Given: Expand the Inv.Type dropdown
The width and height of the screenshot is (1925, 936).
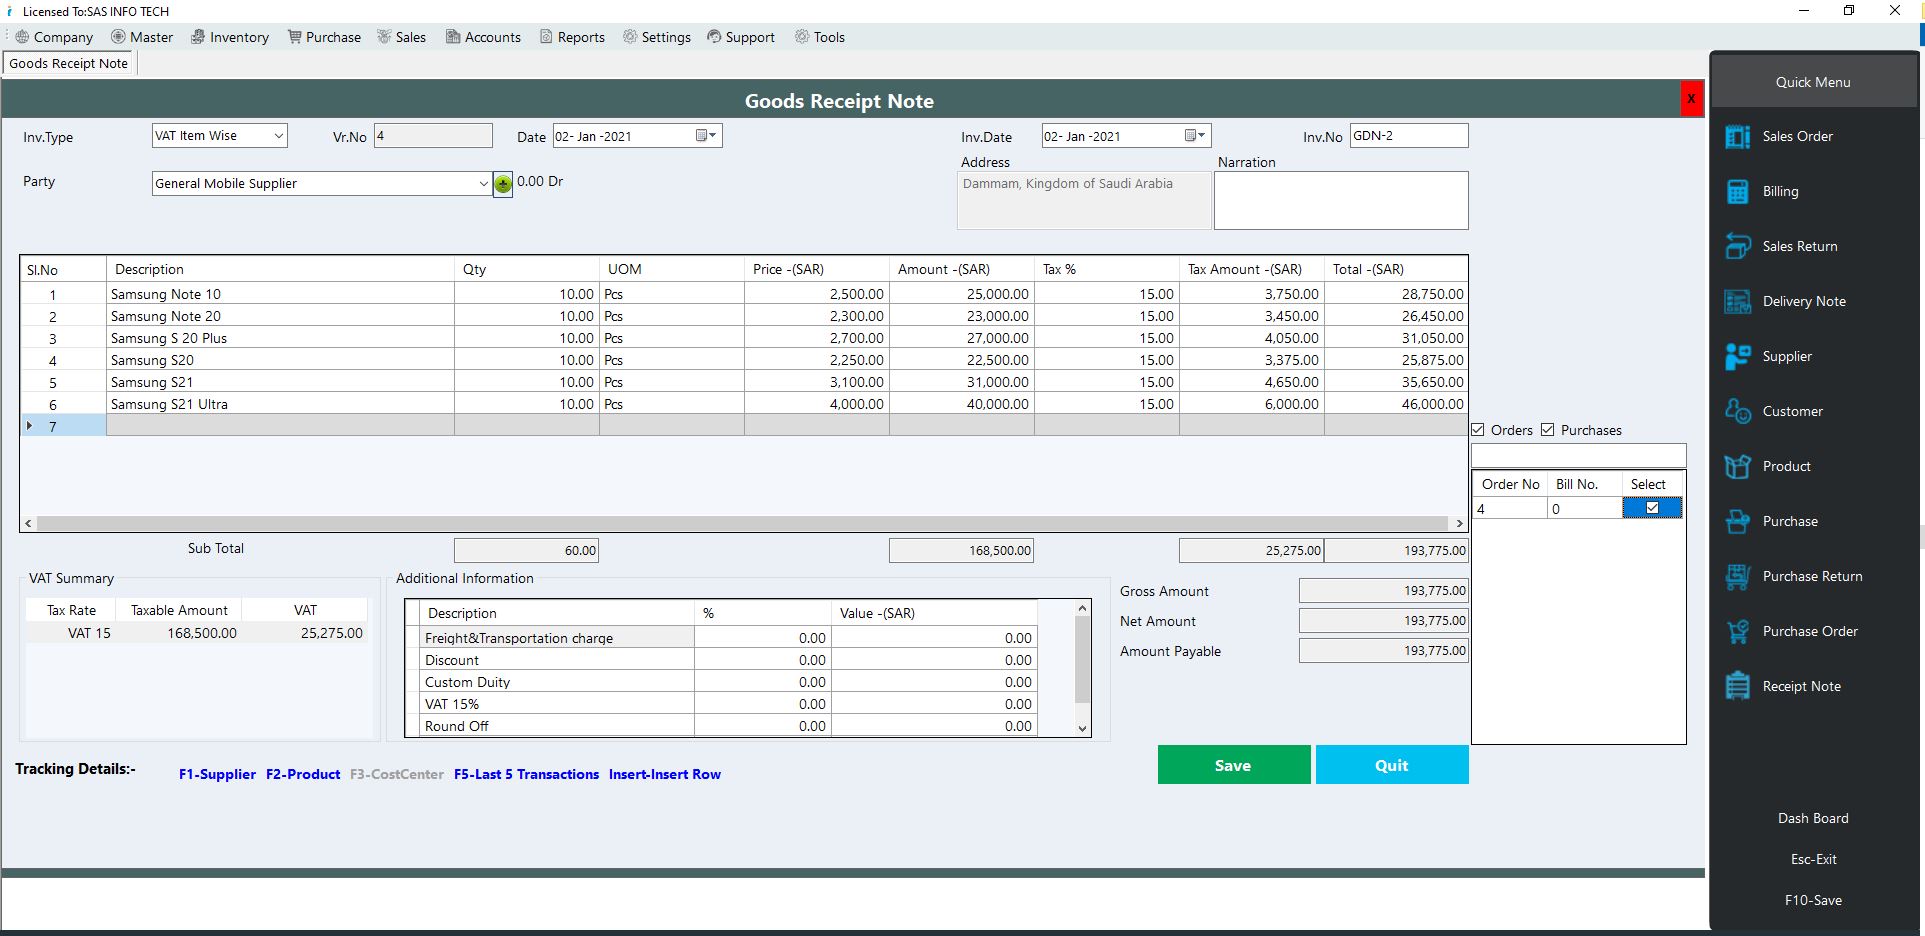Looking at the screenshot, I should (278, 136).
